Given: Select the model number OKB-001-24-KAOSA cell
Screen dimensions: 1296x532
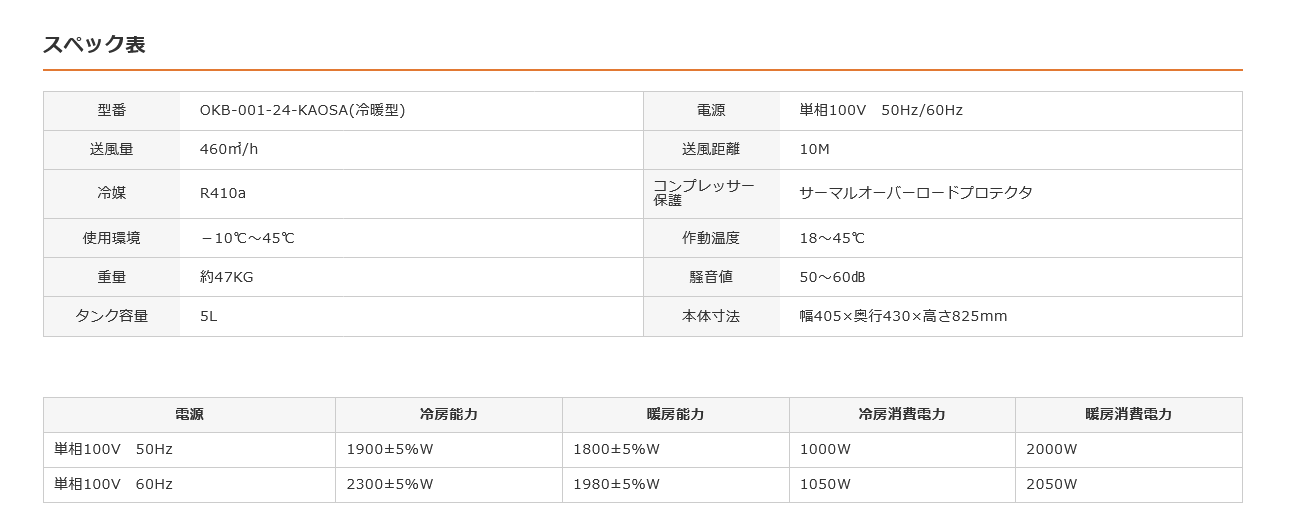Looking at the screenshot, I should pyautogui.click(x=302, y=110).
